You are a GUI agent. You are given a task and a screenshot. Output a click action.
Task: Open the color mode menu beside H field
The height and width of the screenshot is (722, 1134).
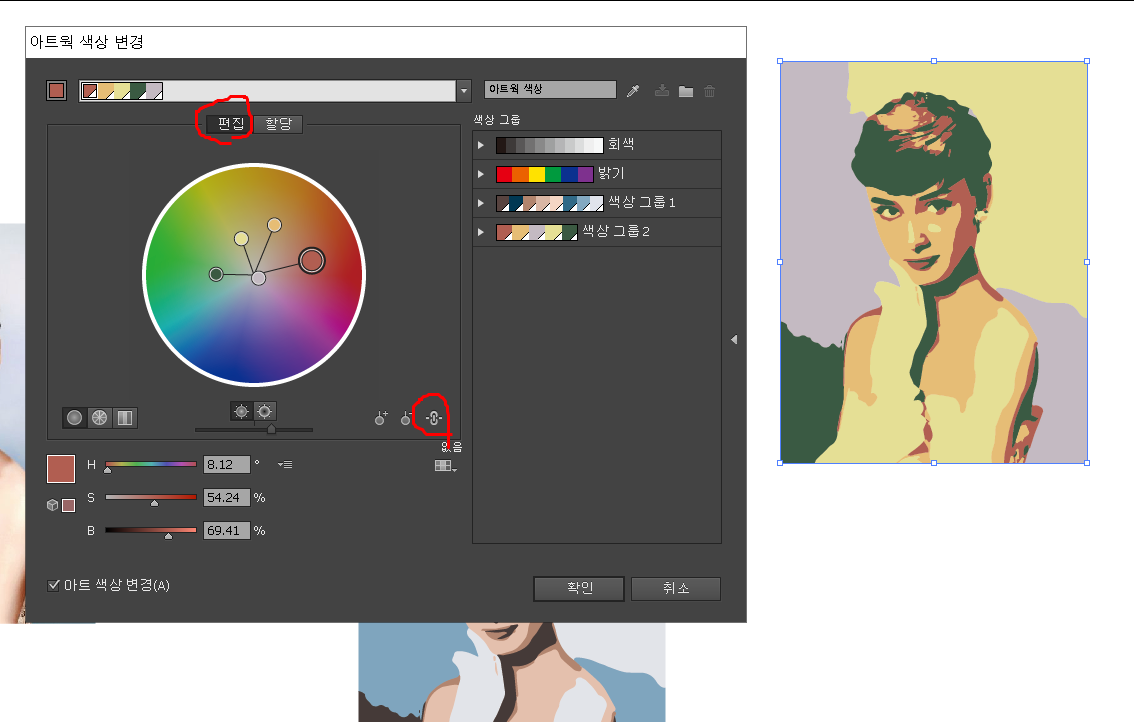point(285,464)
